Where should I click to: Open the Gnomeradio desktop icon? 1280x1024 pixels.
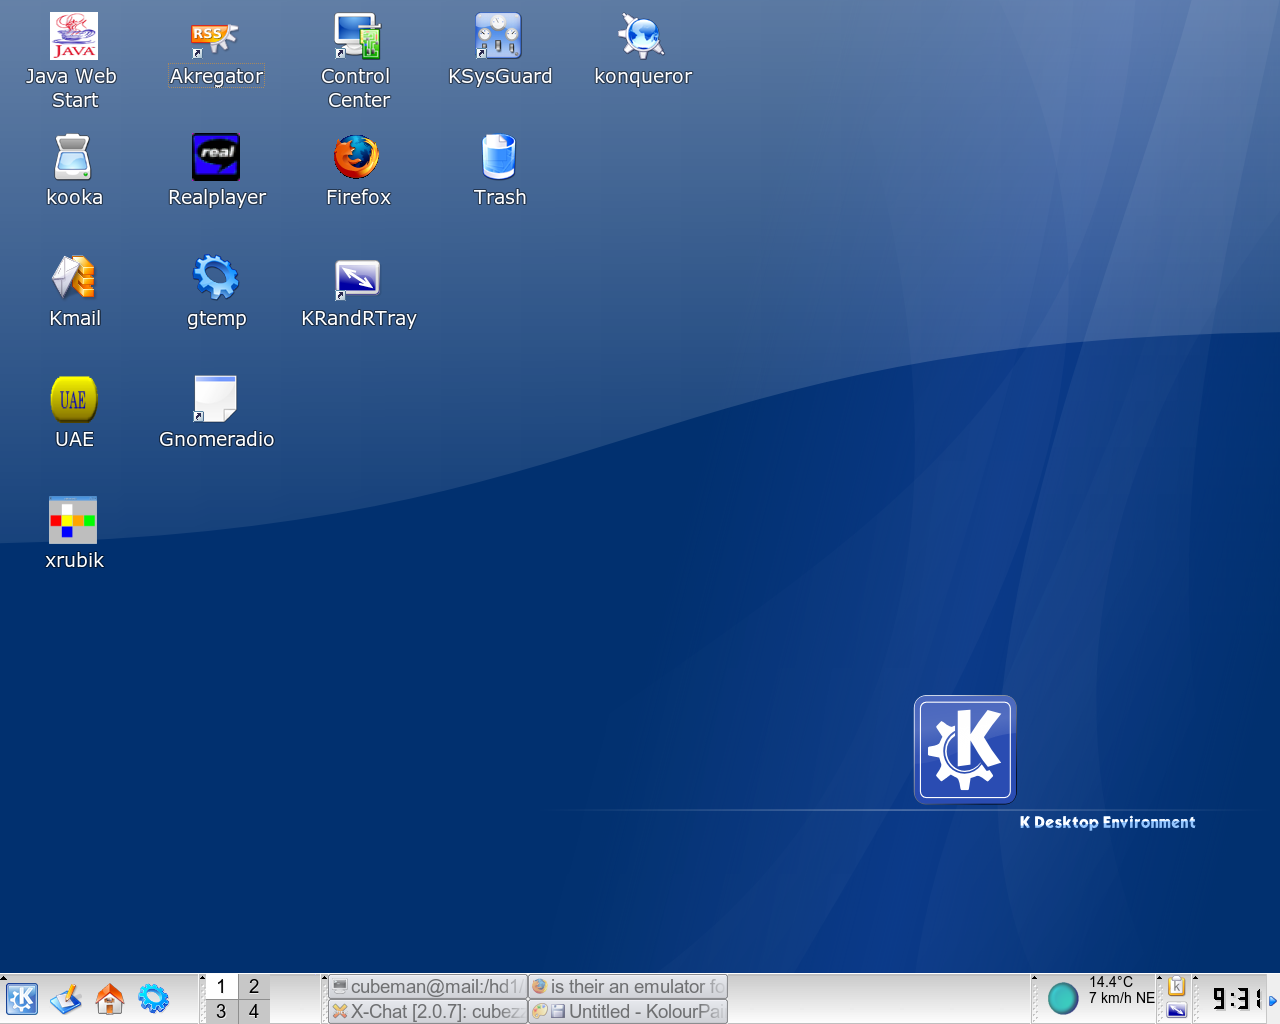click(216, 400)
